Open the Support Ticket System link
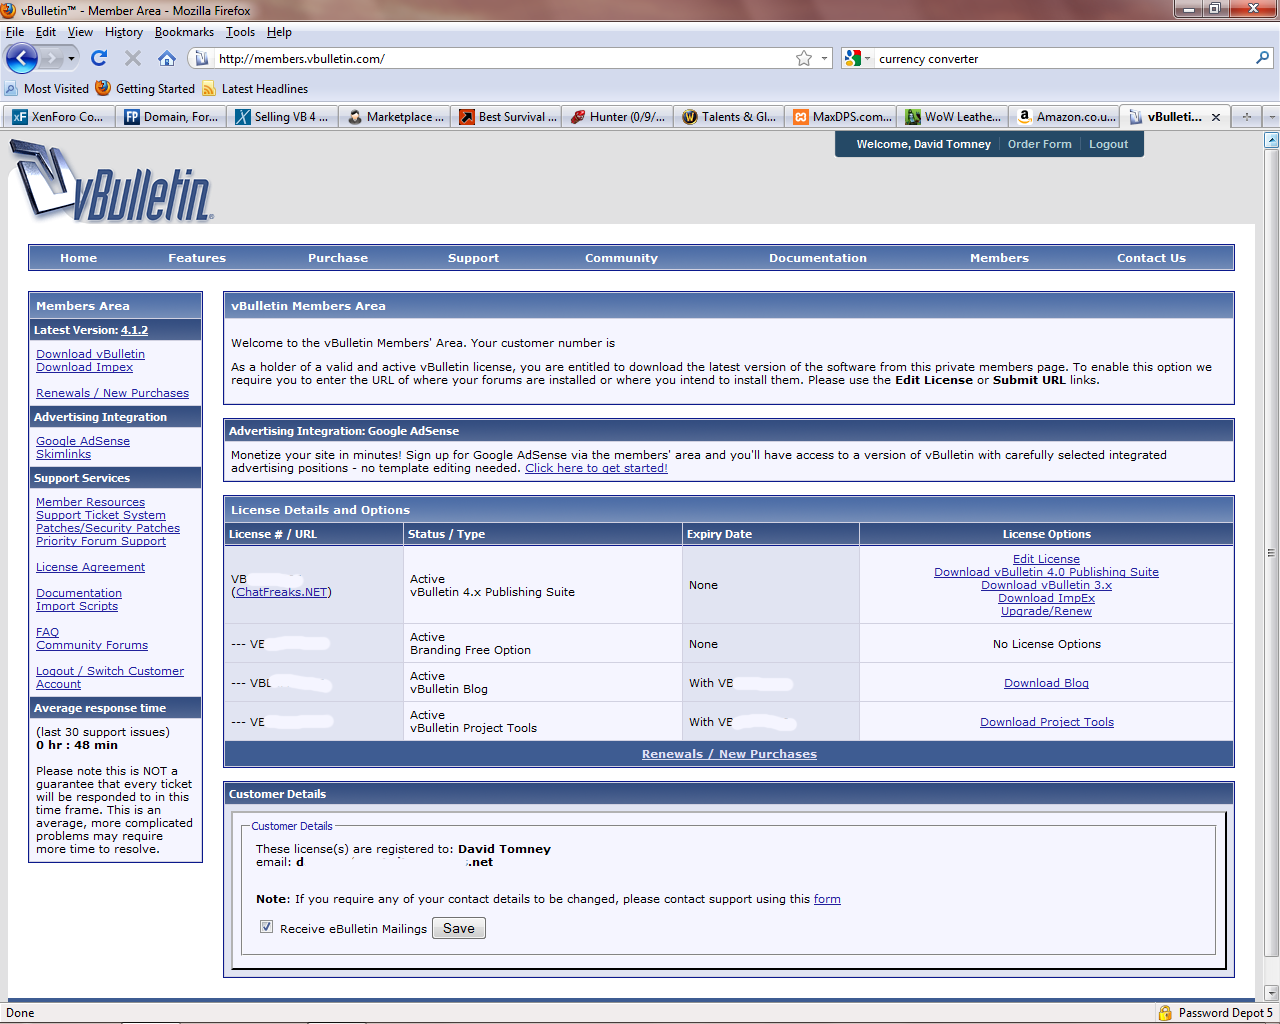The height and width of the screenshot is (1024, 1280). click(101, 515)
